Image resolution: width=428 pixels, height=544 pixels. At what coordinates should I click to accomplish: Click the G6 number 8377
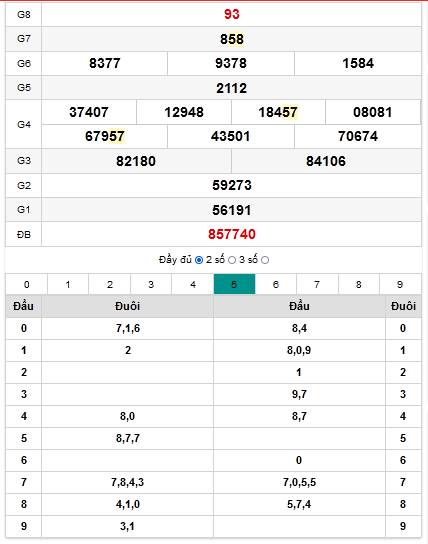click(x=104, y=63)
